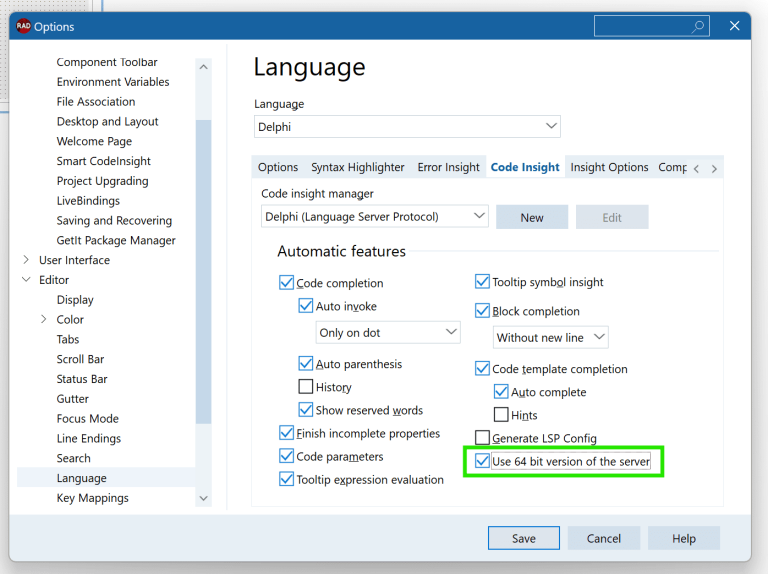Select Display under Editor
The width and height of the screenshot is (768, 574).
(x=75, y=300)
